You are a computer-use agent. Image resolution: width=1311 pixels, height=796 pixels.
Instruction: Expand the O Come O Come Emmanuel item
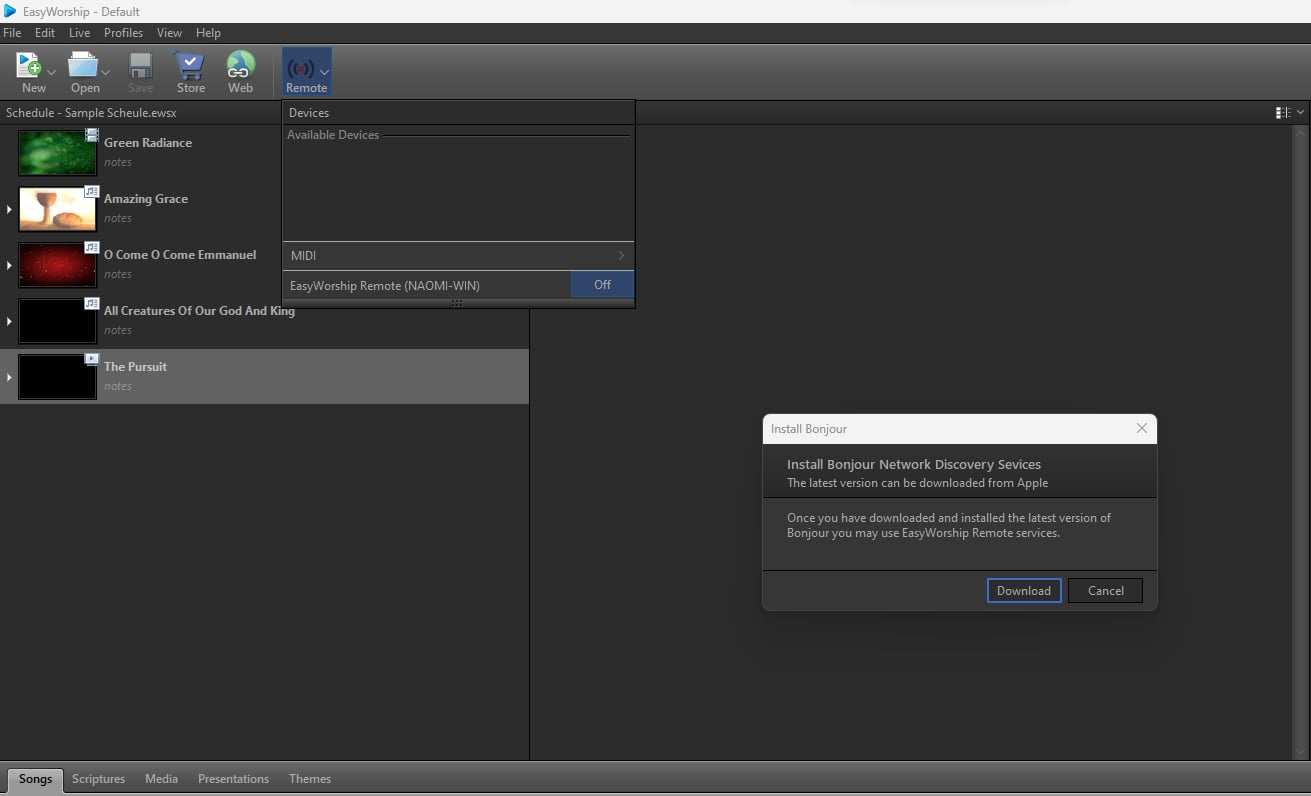[x=9, y=265]
